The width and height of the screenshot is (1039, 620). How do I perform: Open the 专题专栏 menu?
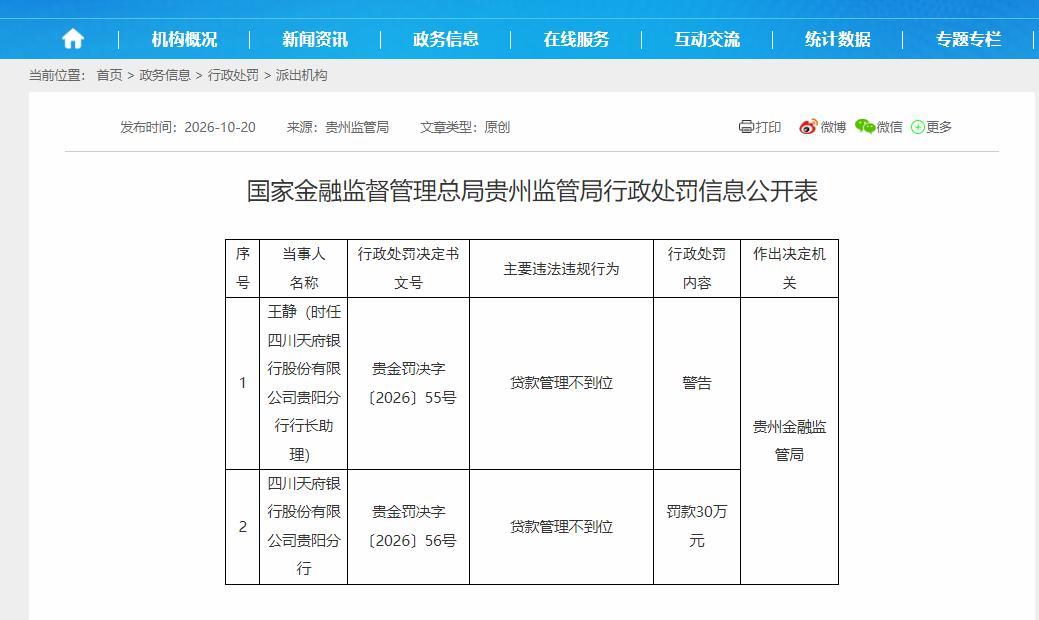pyautogui.click(x=968, y=40)
